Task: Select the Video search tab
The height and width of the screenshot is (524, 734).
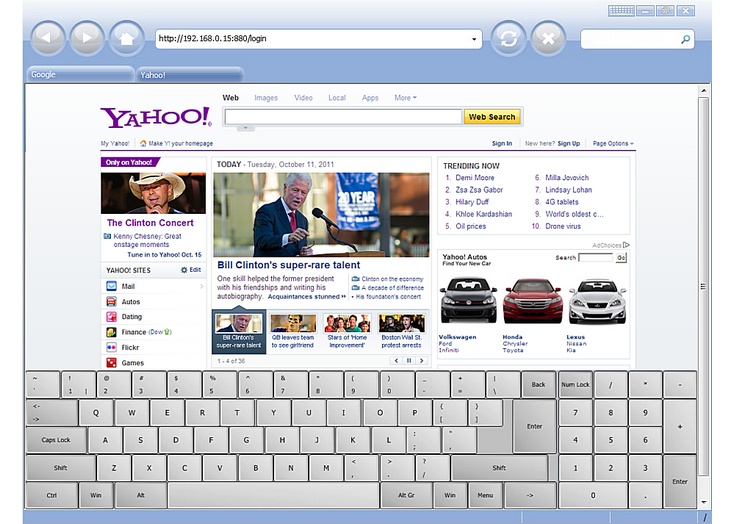Action: coord(303,98)
